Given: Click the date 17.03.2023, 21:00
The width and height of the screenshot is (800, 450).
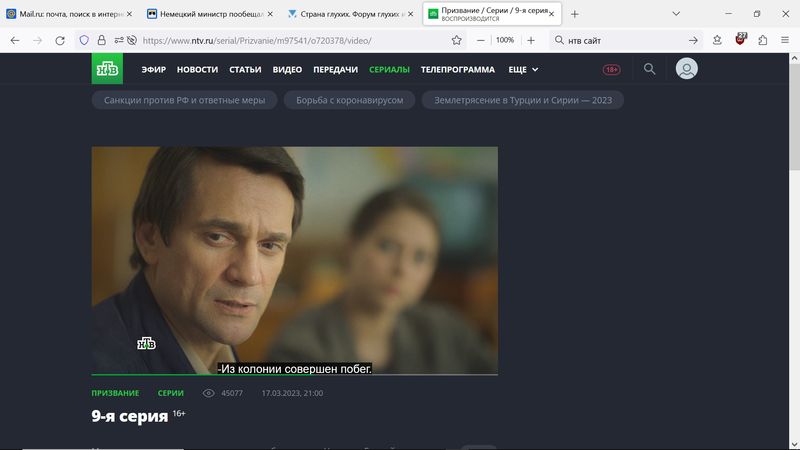Looking at the screenshot, I should pos(292,393).
